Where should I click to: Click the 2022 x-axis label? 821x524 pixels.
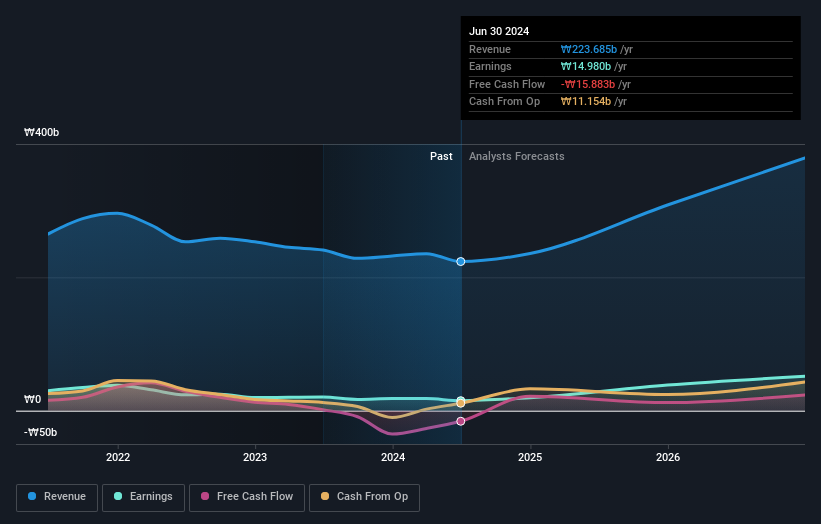pos(118,457)
